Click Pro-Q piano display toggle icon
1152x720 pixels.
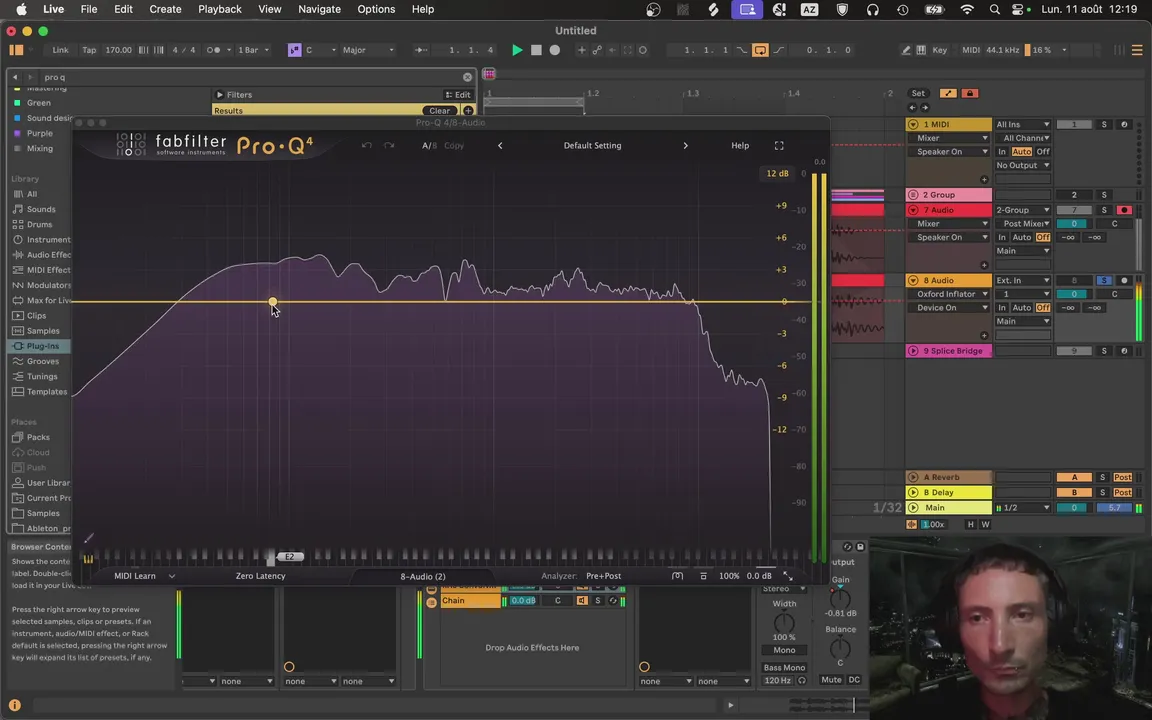[88, 560]
